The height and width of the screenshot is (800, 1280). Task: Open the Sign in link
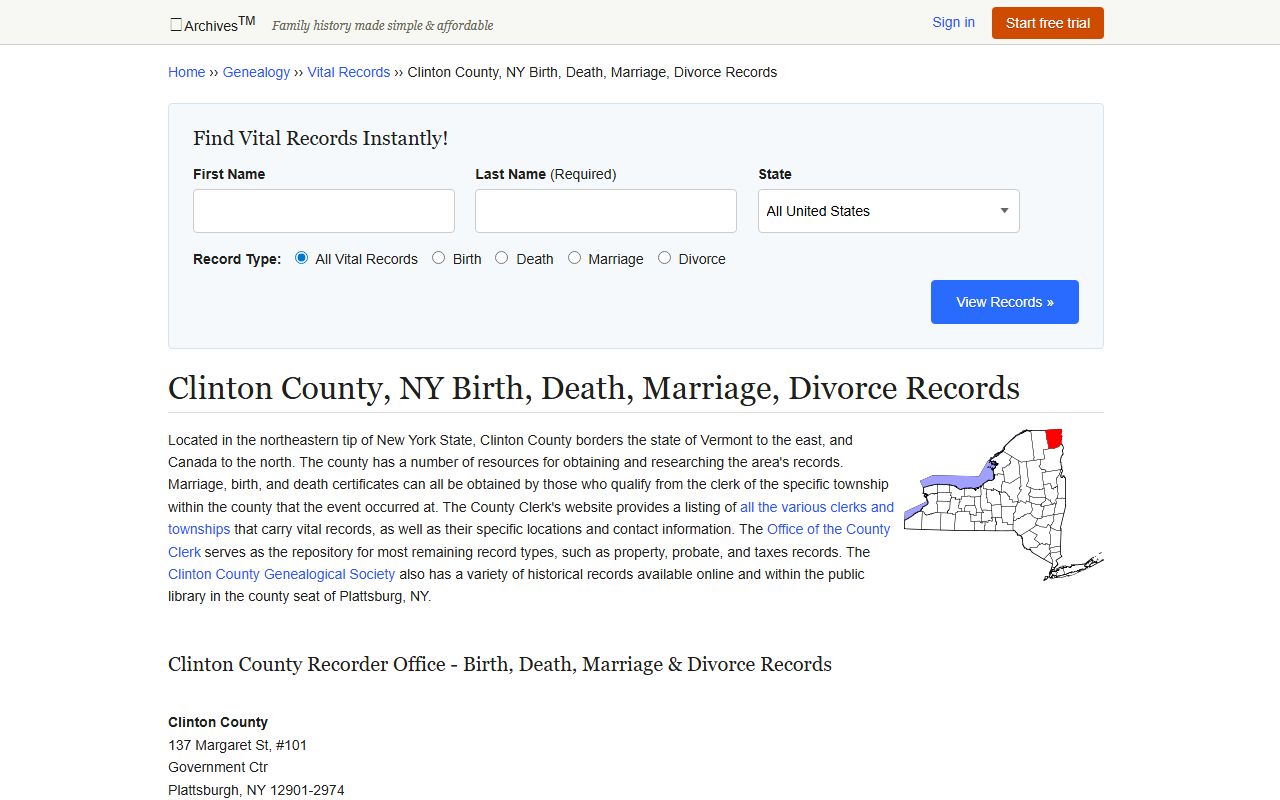(x=953, y=22)
